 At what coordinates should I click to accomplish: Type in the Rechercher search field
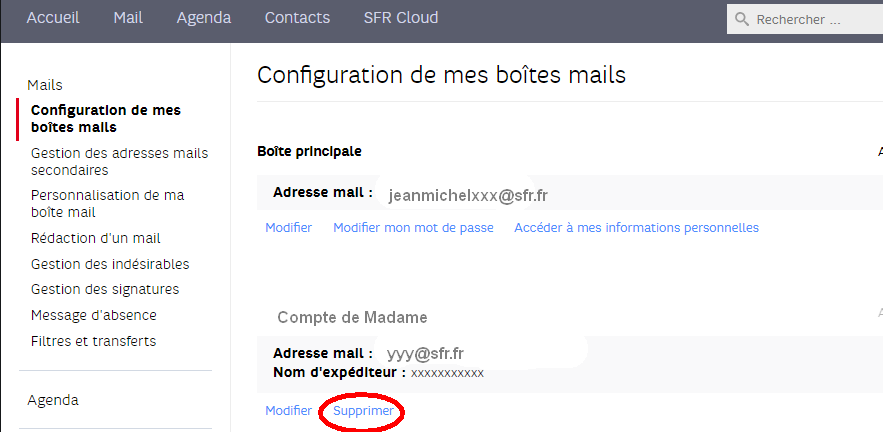810,19
